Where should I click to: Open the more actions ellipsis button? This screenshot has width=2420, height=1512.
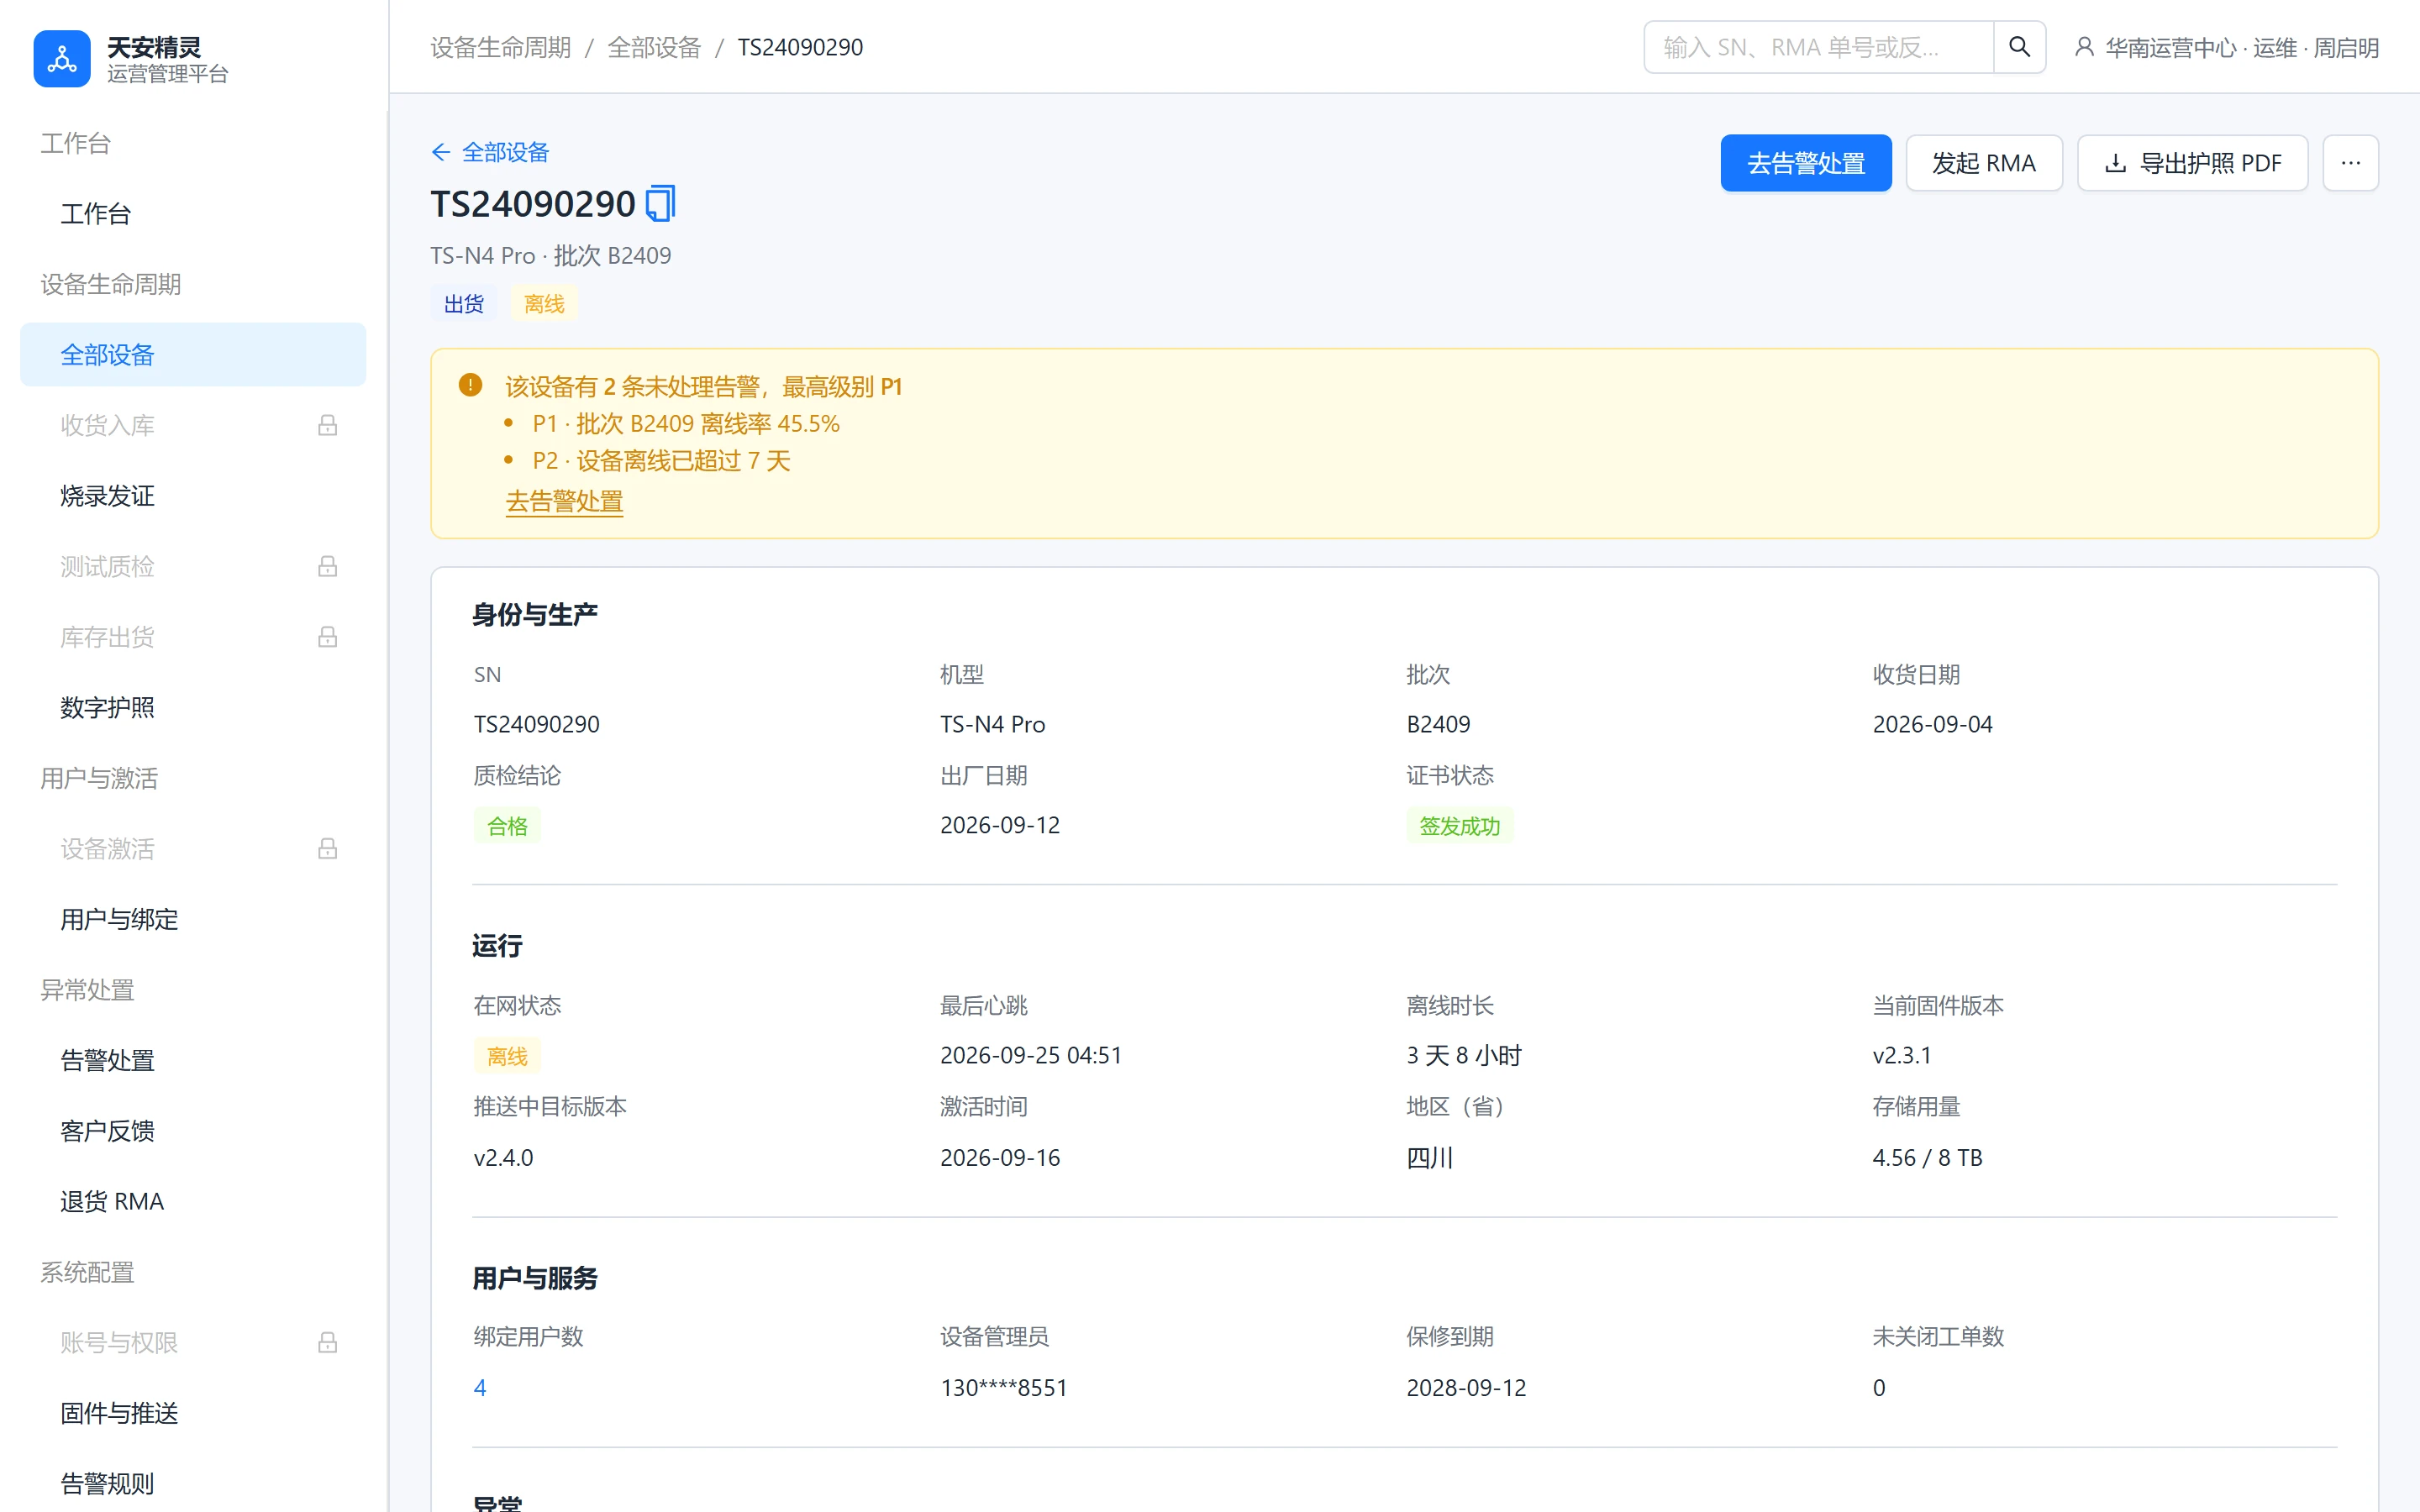(2350, 163)
